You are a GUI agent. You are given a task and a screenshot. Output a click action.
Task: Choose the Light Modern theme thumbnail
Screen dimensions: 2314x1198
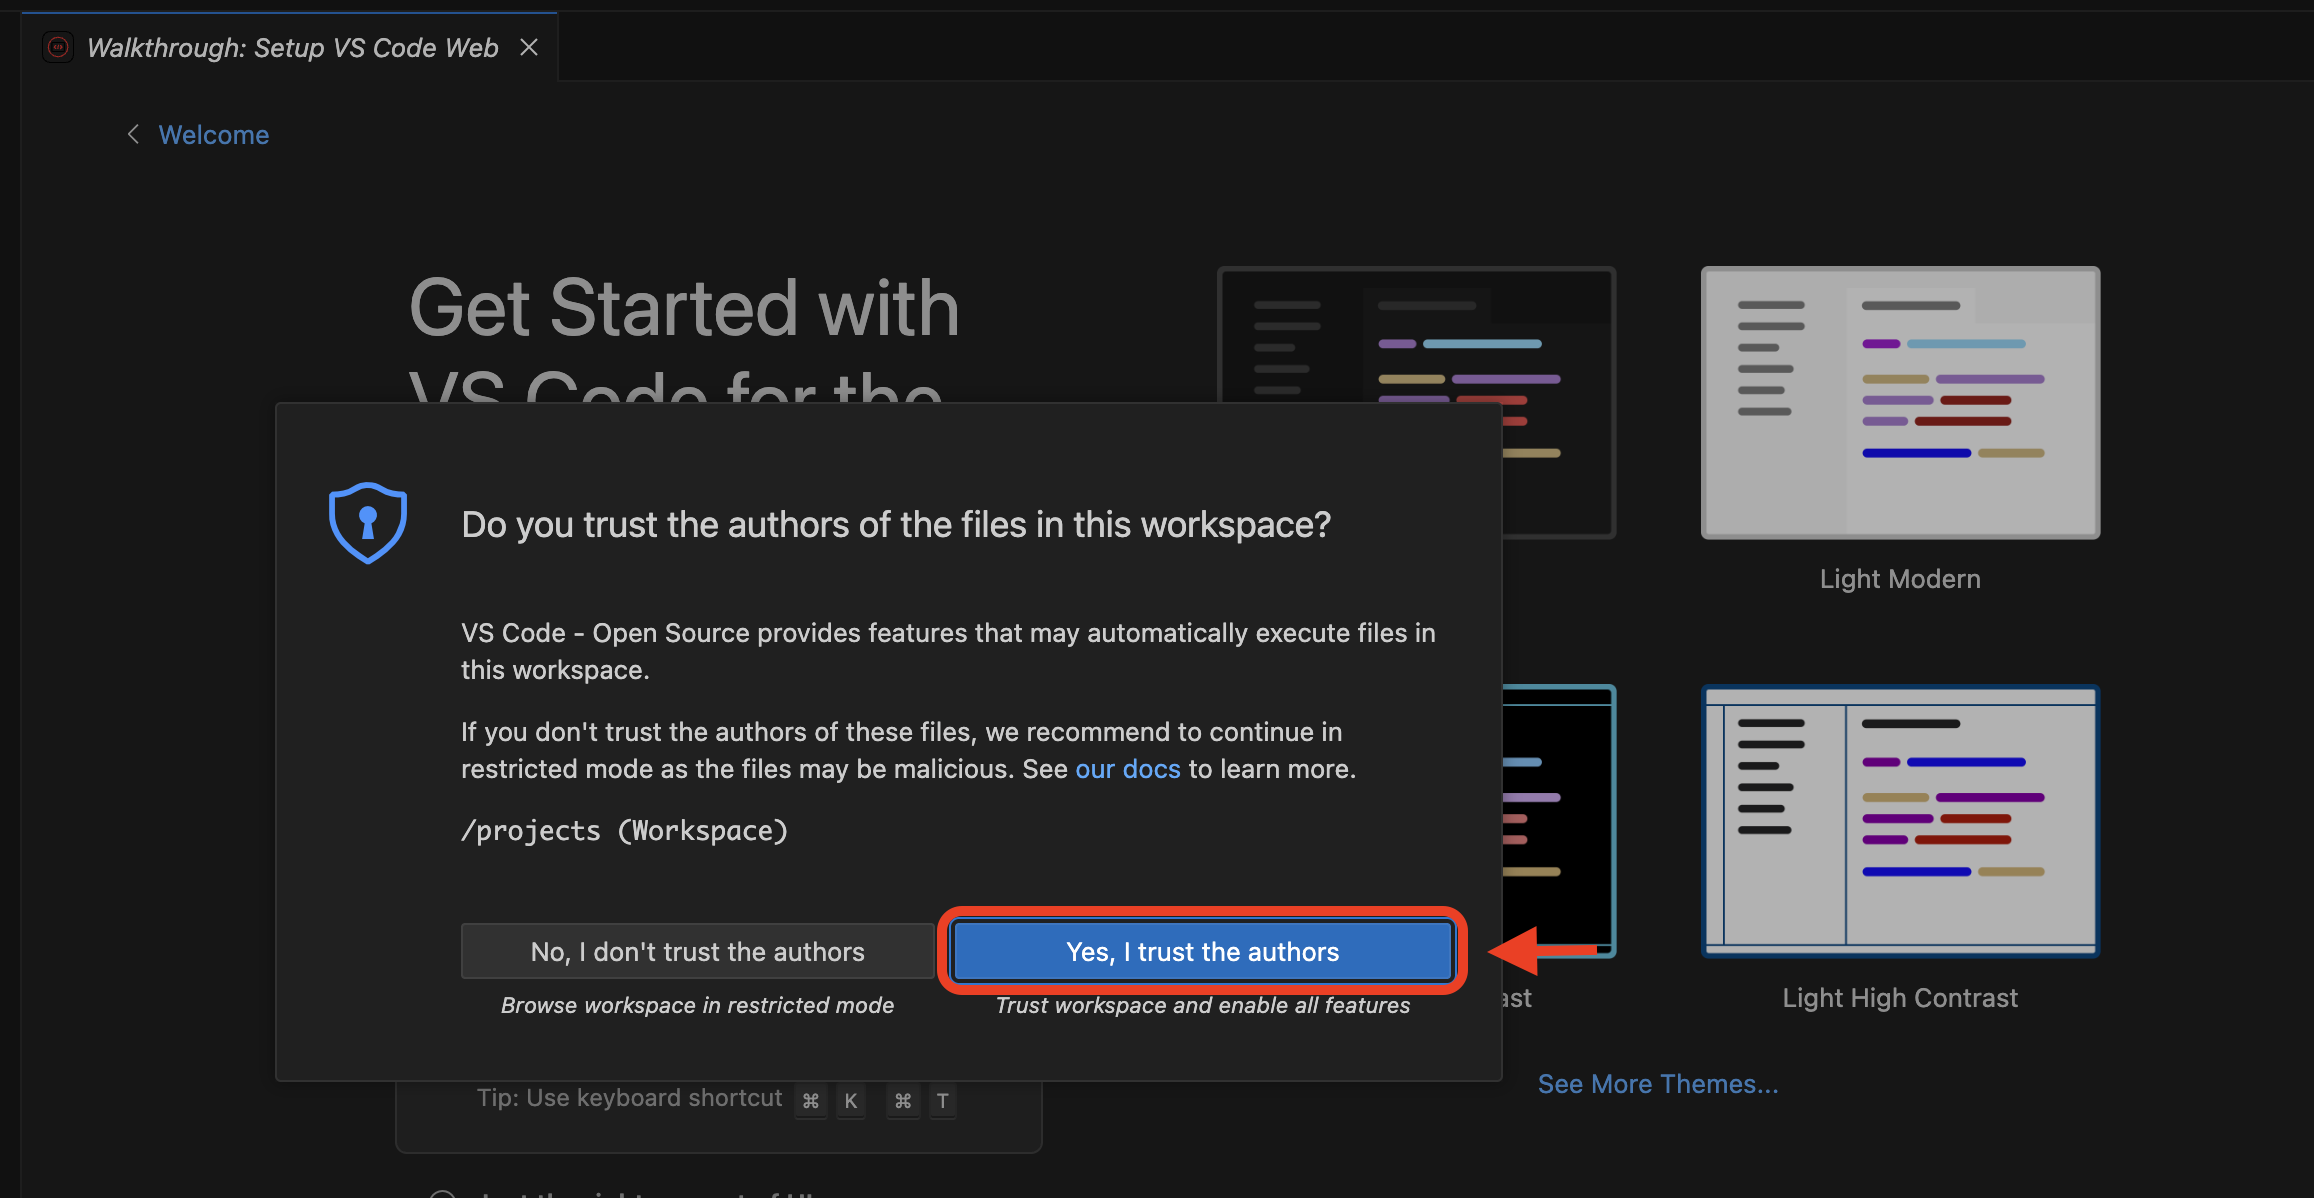(x=1900, y=402)
